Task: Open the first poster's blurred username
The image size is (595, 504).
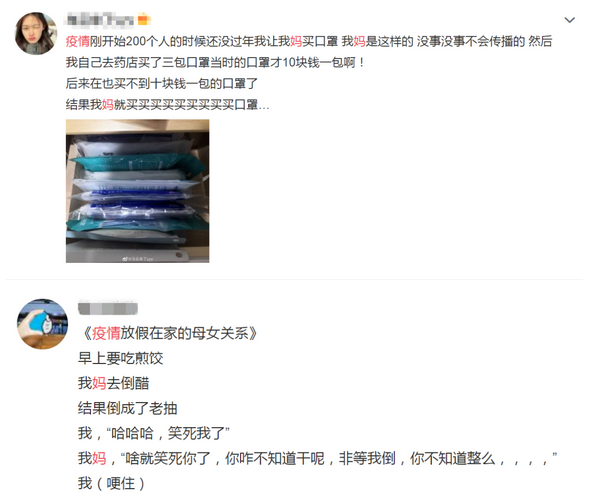Action: [100, 19]
